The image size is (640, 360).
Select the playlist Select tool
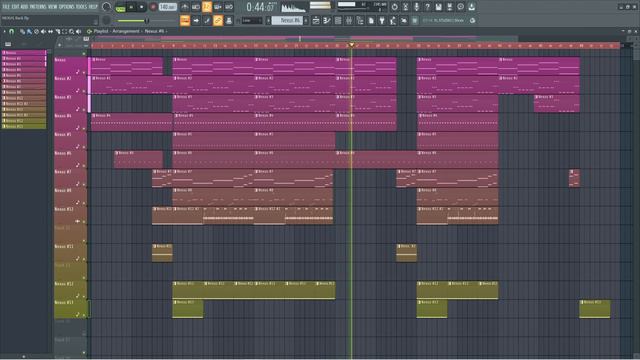click(64, 31)
